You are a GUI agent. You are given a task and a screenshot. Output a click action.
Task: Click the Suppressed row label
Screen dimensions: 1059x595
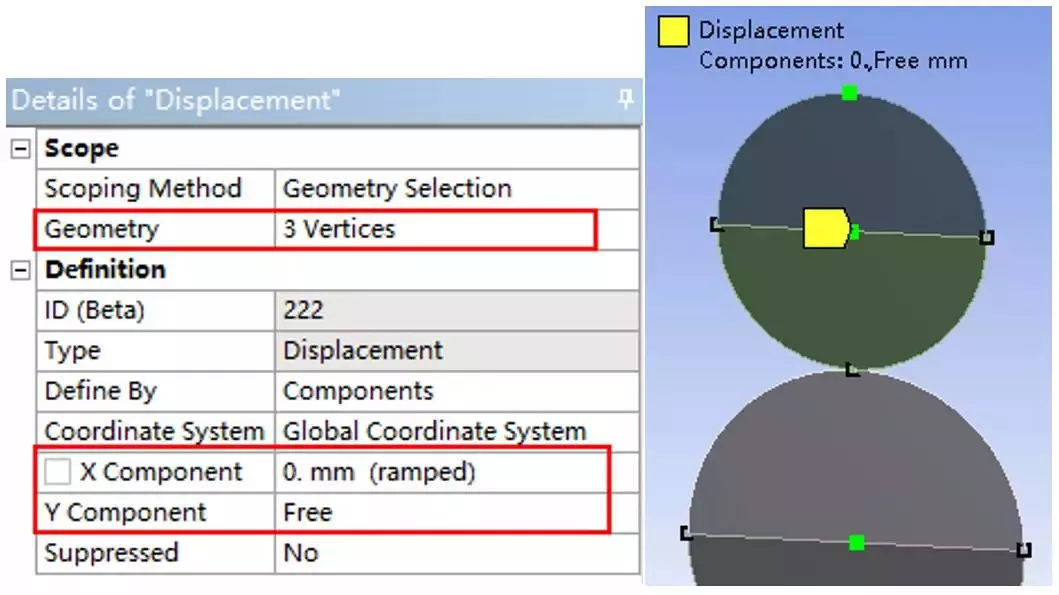coord(111,552)
